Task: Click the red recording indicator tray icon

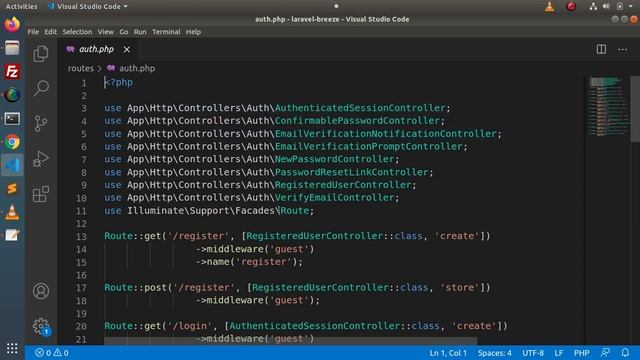Action: [571, 7]
